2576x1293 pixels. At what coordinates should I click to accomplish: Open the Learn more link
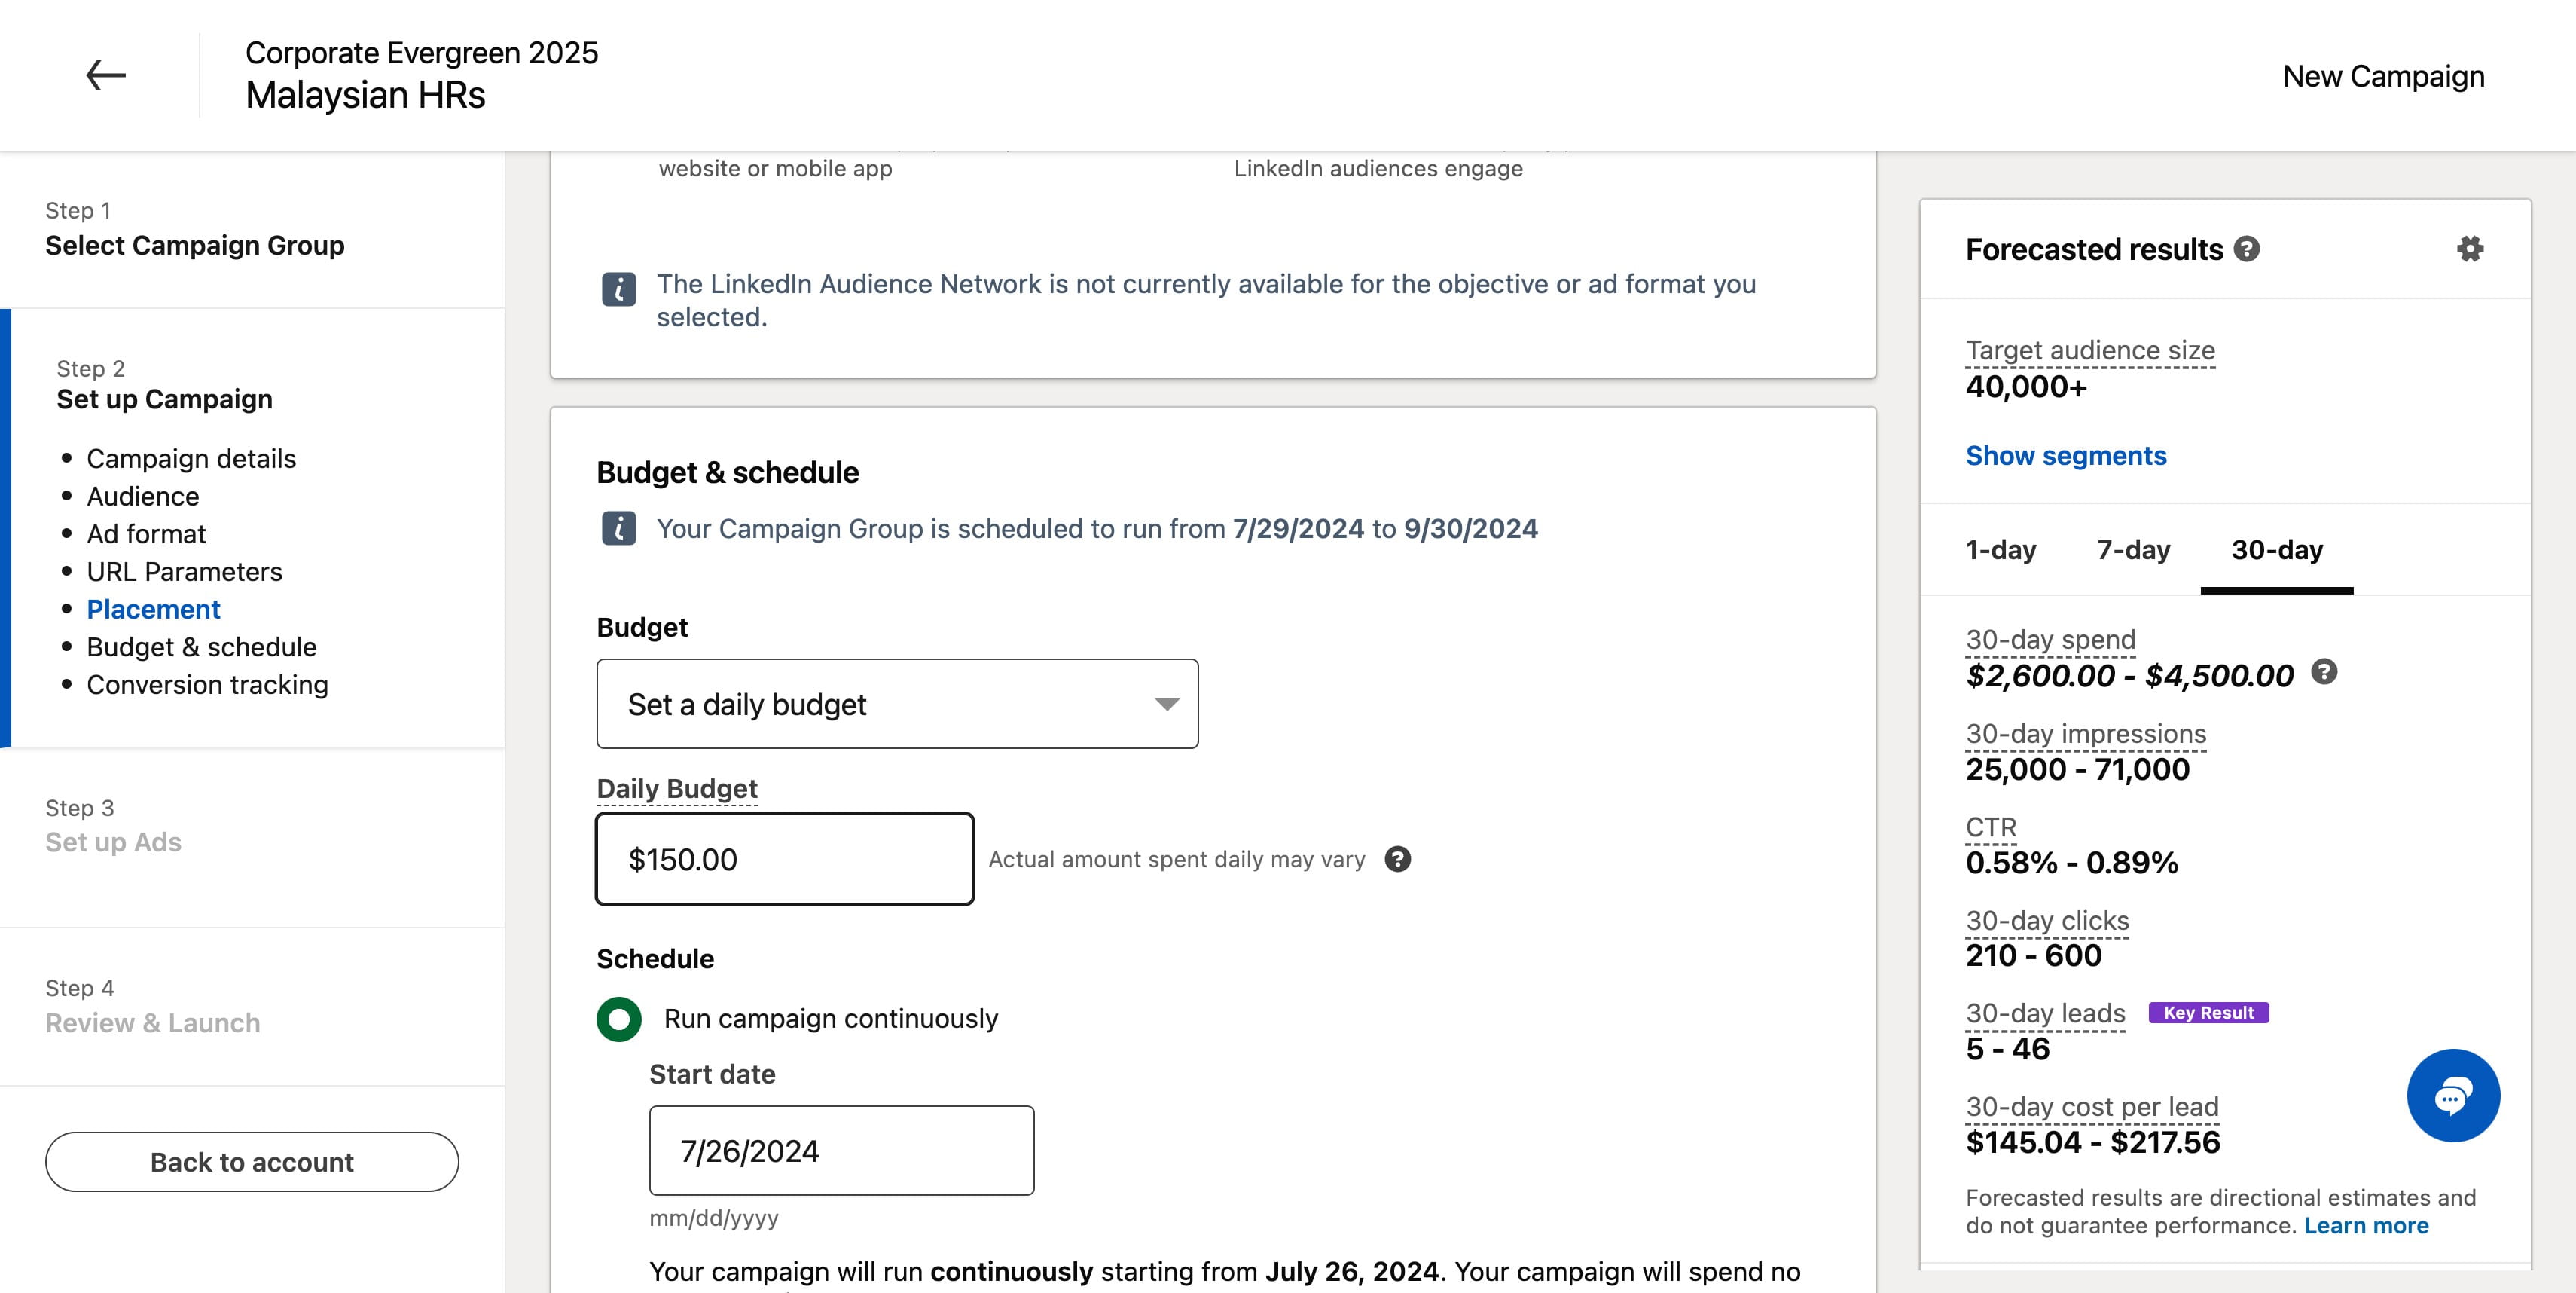point(2366,1226)
